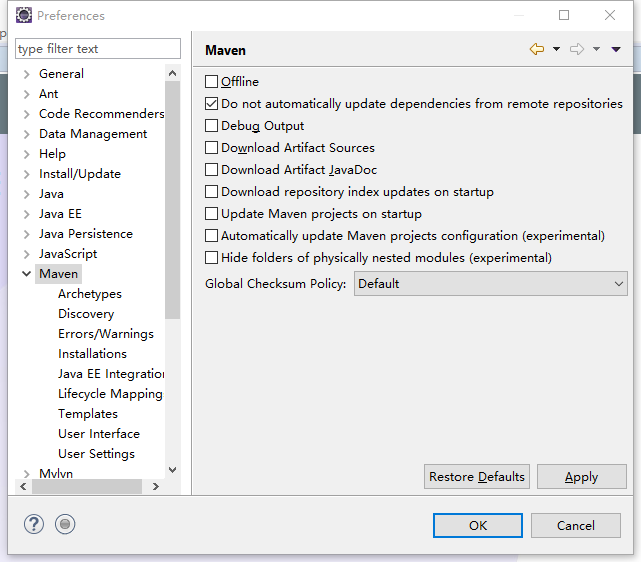Expand the Java Persistence node
Viewport: 641px width, 562px height.
pos(27,234)
